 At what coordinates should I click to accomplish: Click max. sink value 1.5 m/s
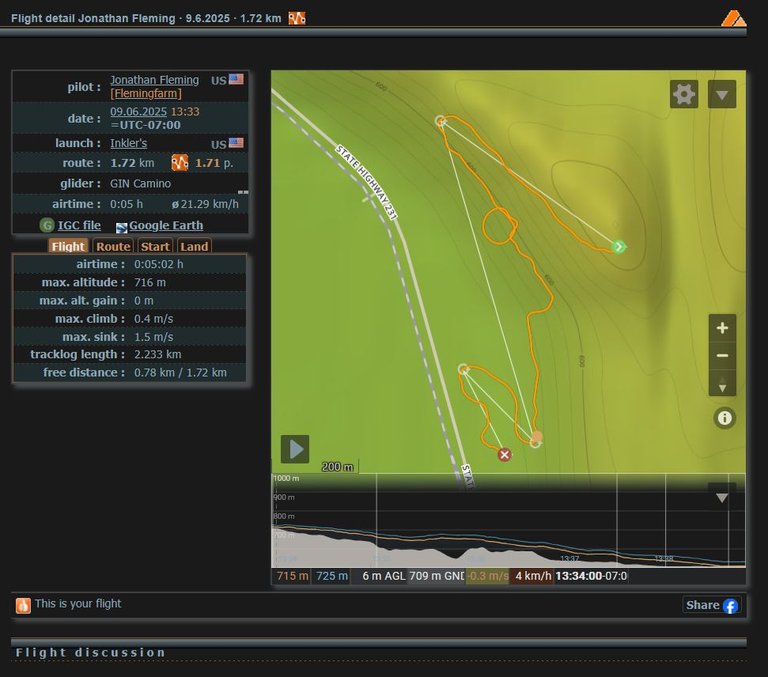tap(154, 337)
